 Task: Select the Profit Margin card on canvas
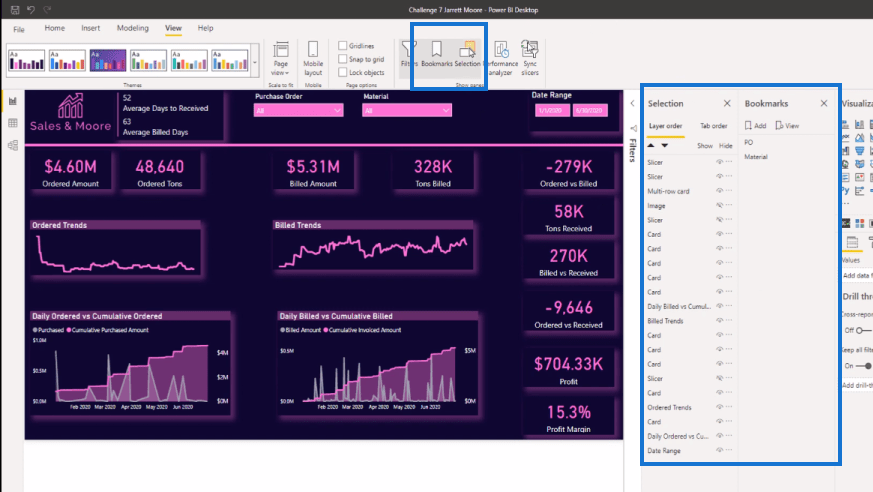(x=568, y=417)
